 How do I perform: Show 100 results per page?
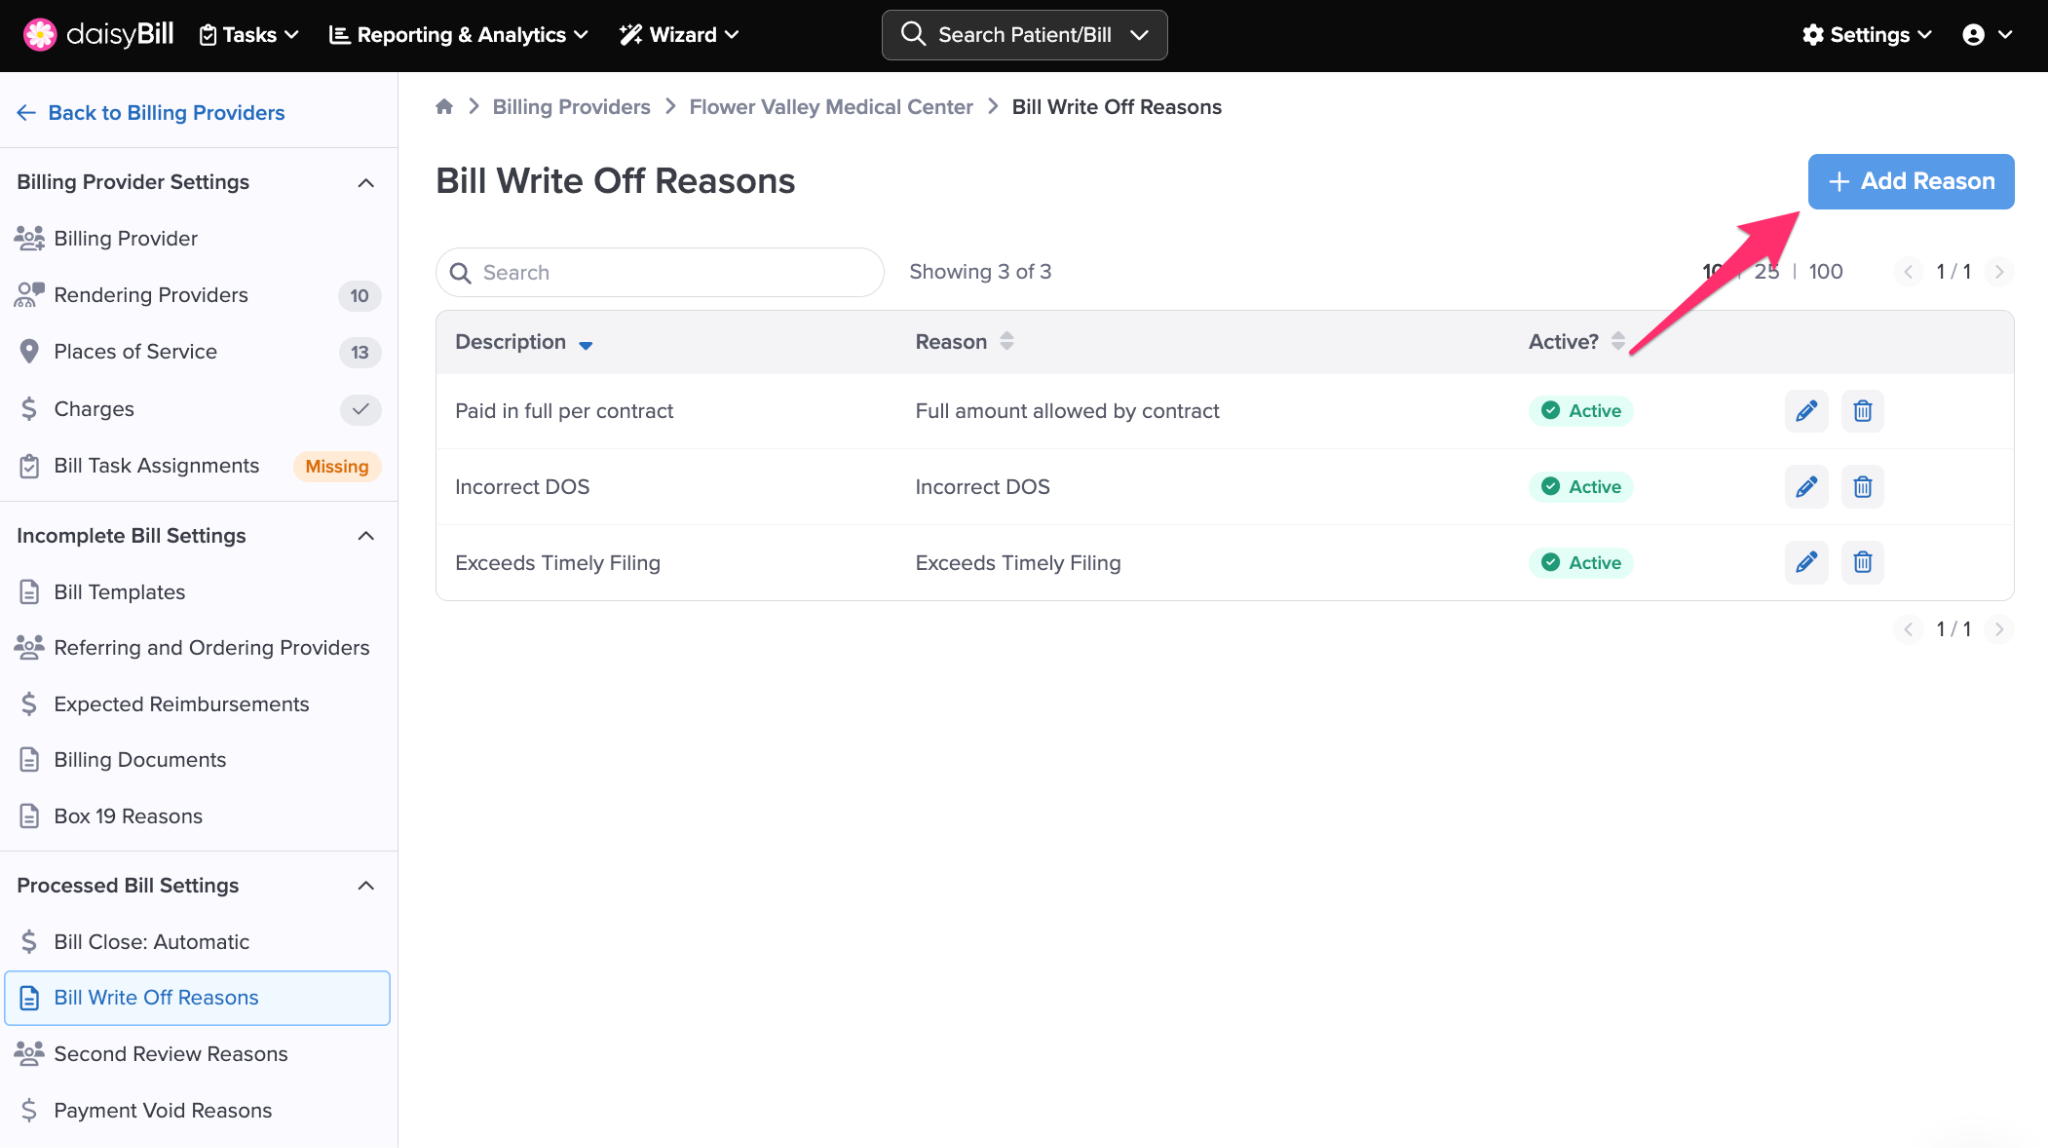point(1825,272)
